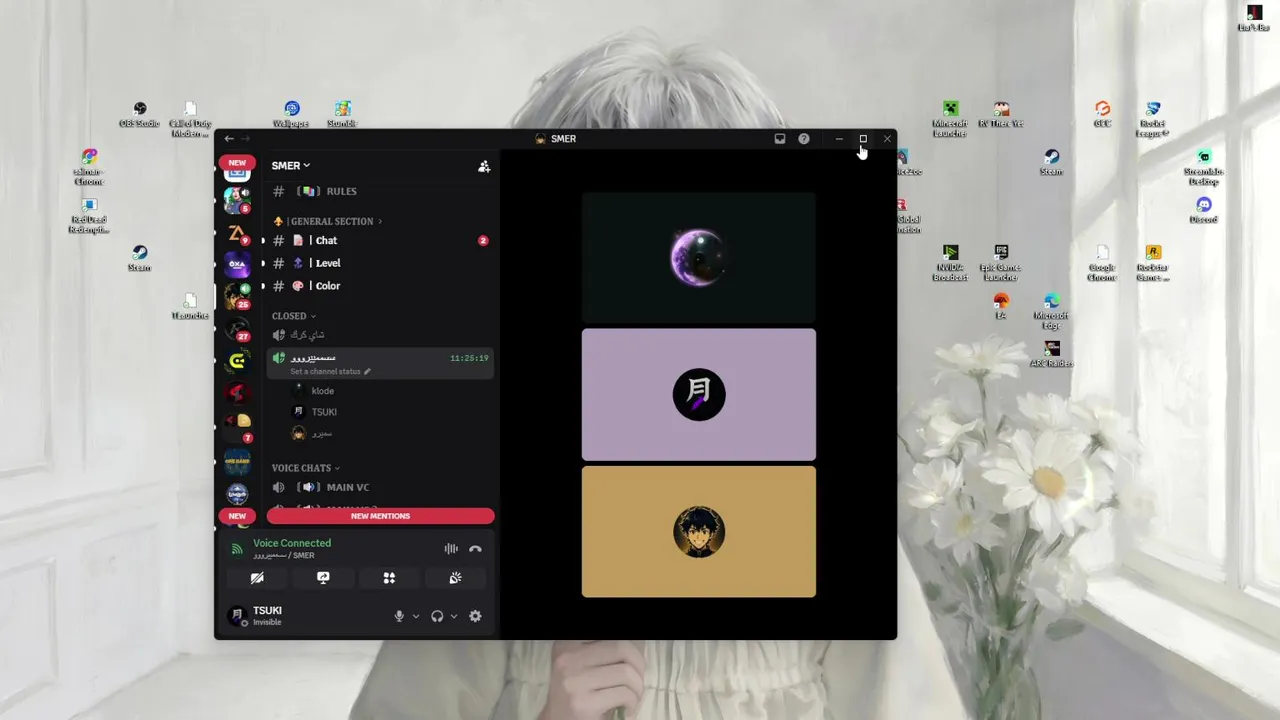Collapse the CLOSED category
Image resolution: width=1280 pixels, height=720 pixels.
coord(294,316)
